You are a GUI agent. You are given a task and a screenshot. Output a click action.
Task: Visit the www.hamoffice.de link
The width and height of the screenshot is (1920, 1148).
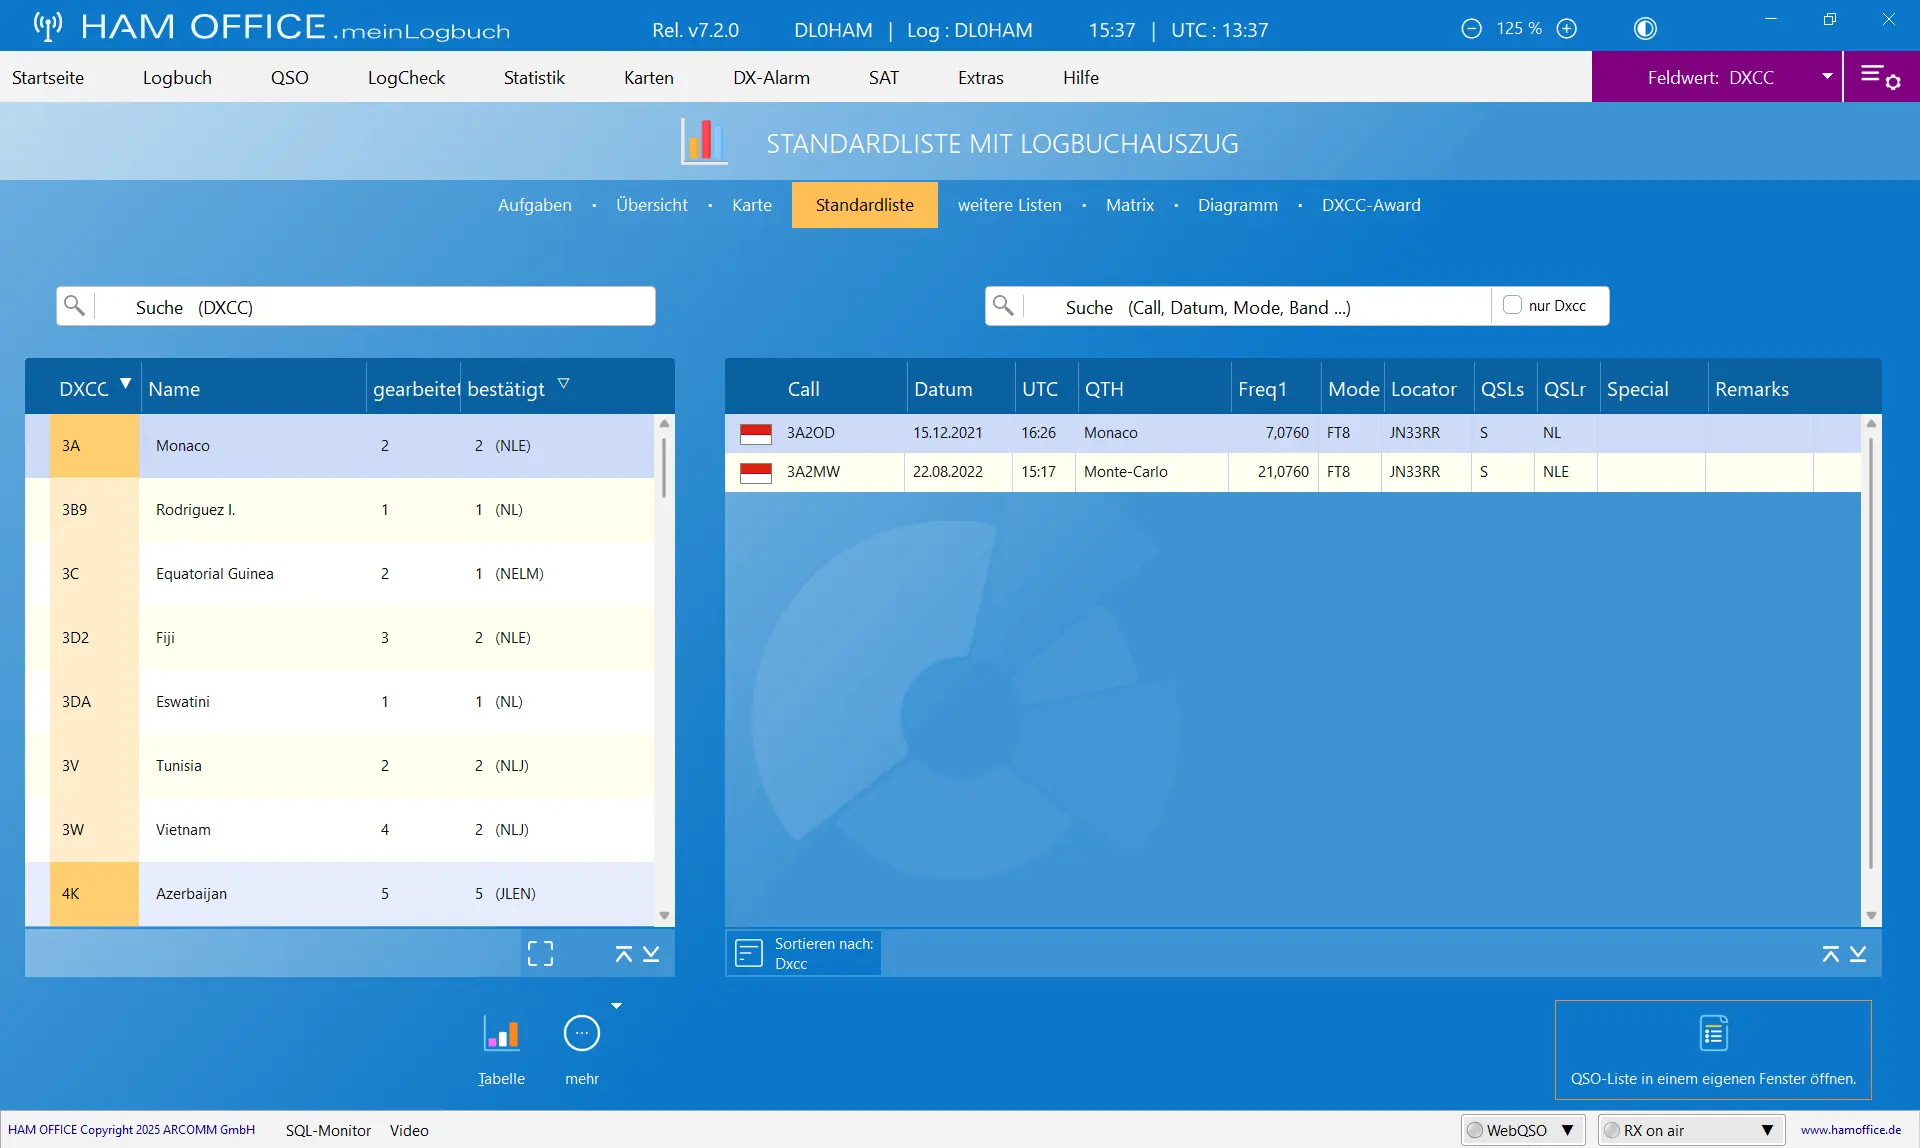point(1851,1130)
